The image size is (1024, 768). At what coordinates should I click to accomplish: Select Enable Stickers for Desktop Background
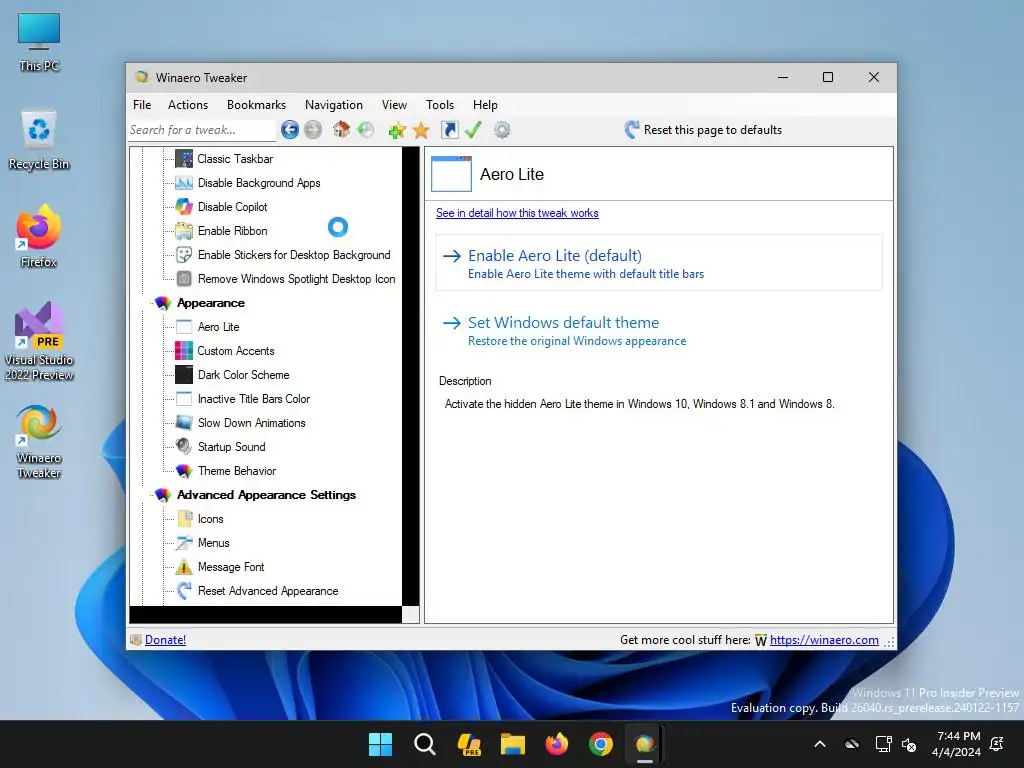click(294, 255)
